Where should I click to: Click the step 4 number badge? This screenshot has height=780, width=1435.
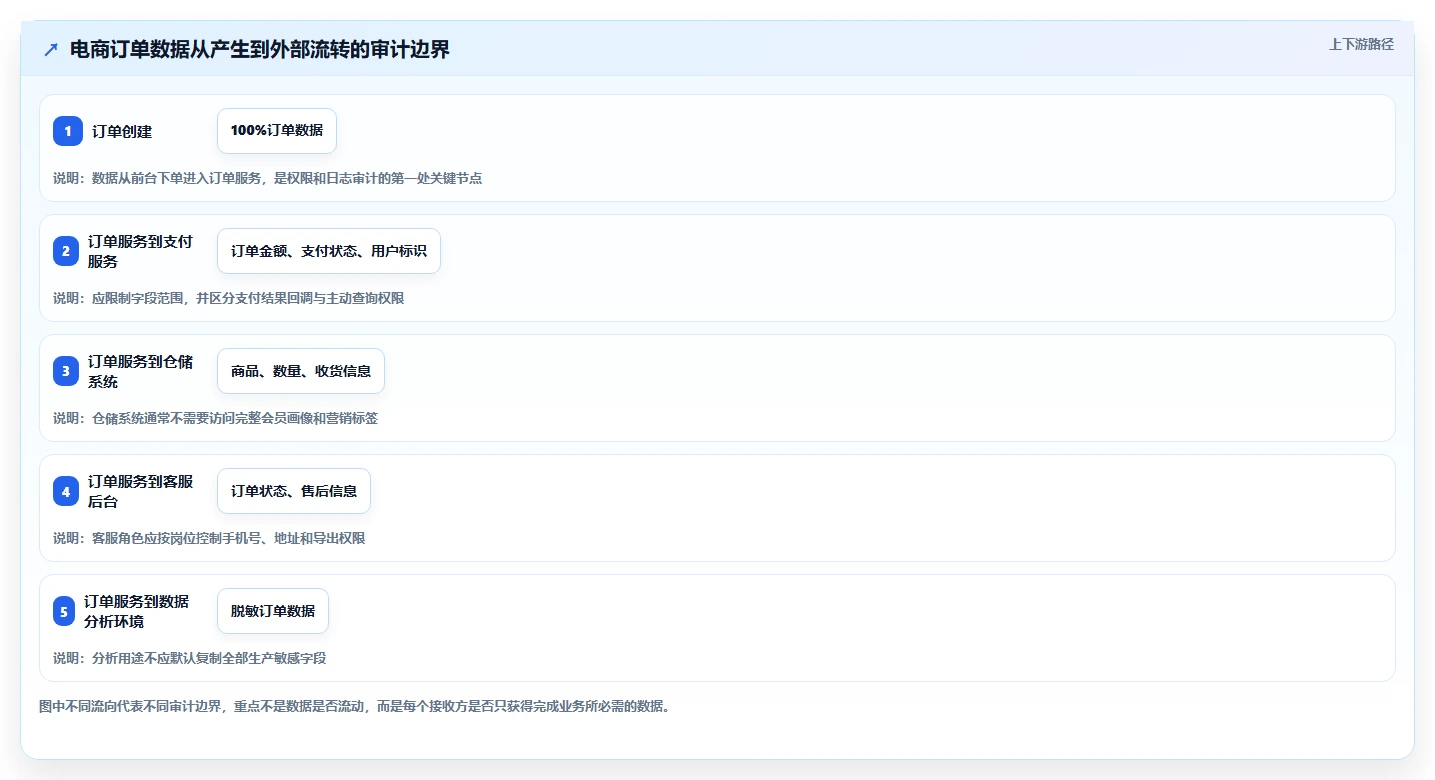coord(66,491)
